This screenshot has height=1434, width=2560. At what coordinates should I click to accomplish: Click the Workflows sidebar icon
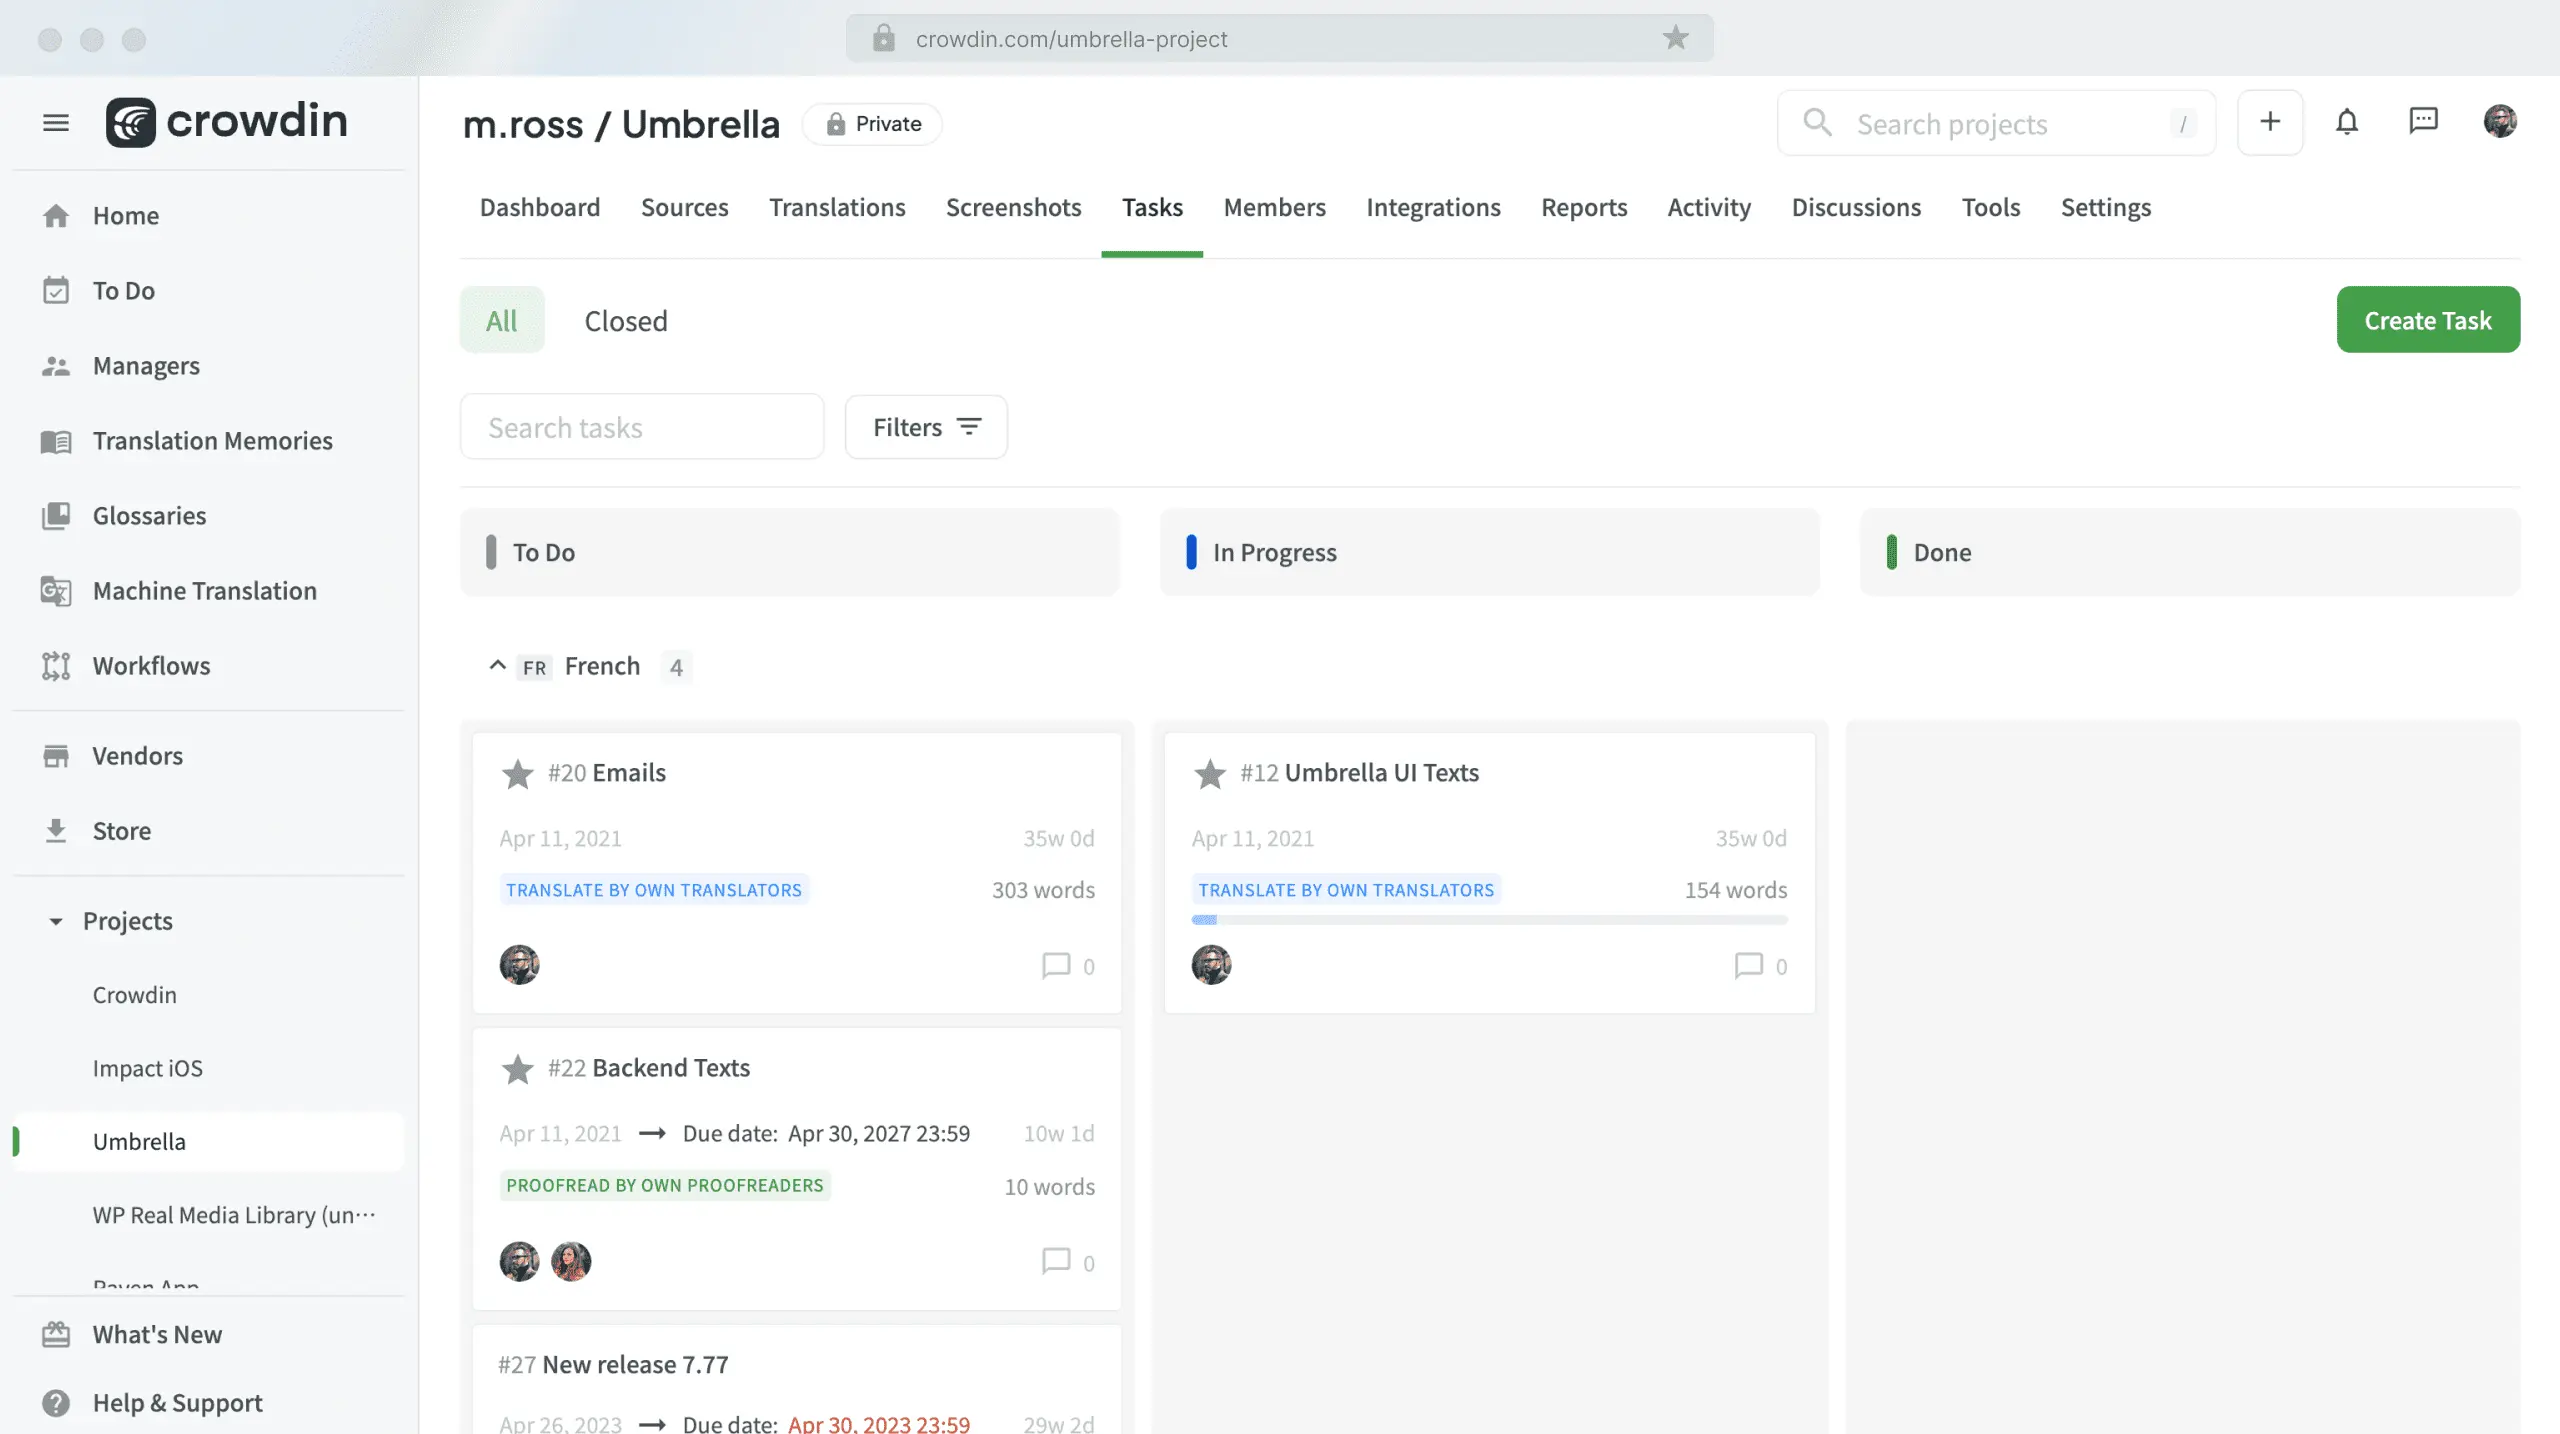click(55, 664)
